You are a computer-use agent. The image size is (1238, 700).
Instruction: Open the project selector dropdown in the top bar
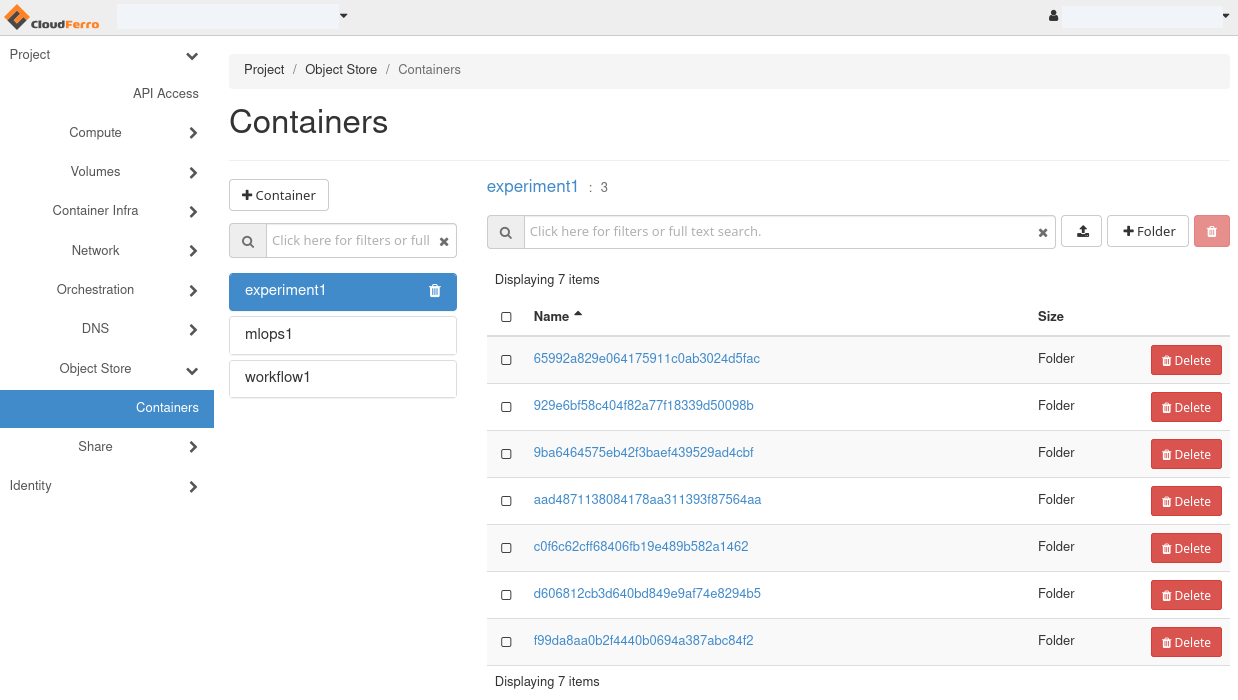[232, 16]
